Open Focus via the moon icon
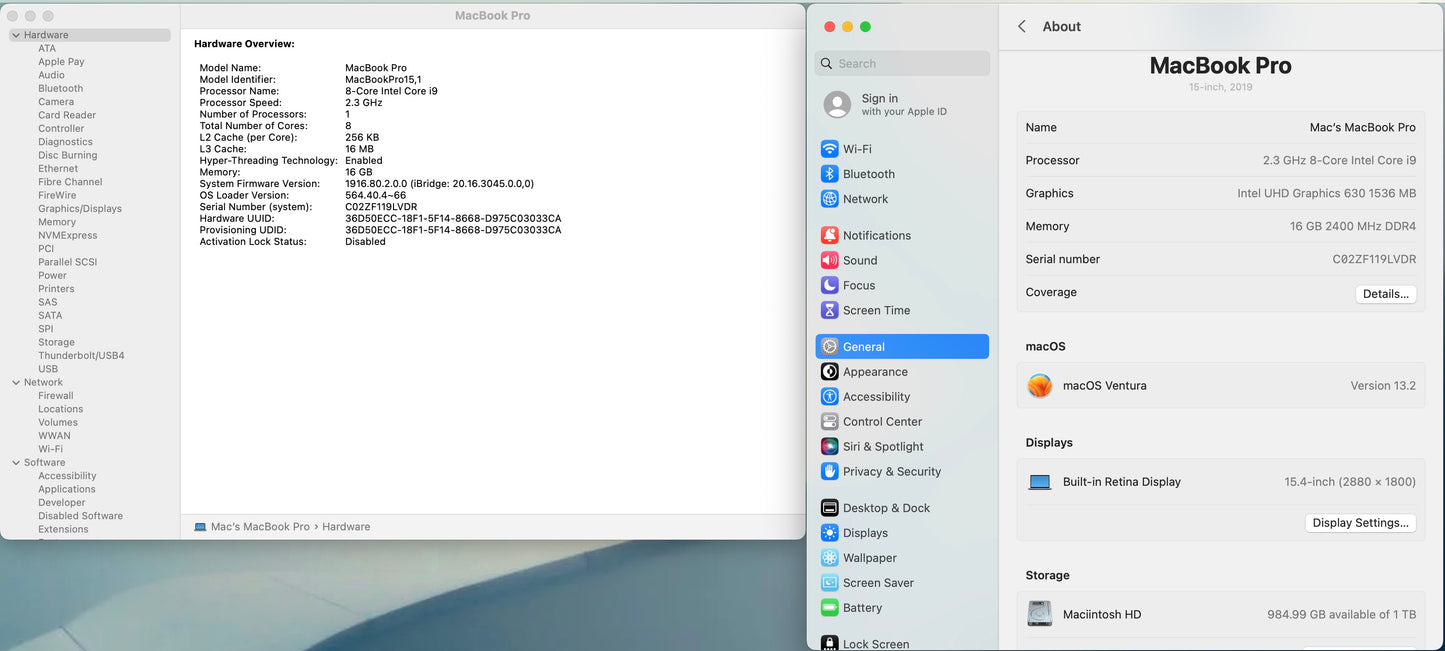Viewport: 1445px width, 651px height. pos(829,286)
